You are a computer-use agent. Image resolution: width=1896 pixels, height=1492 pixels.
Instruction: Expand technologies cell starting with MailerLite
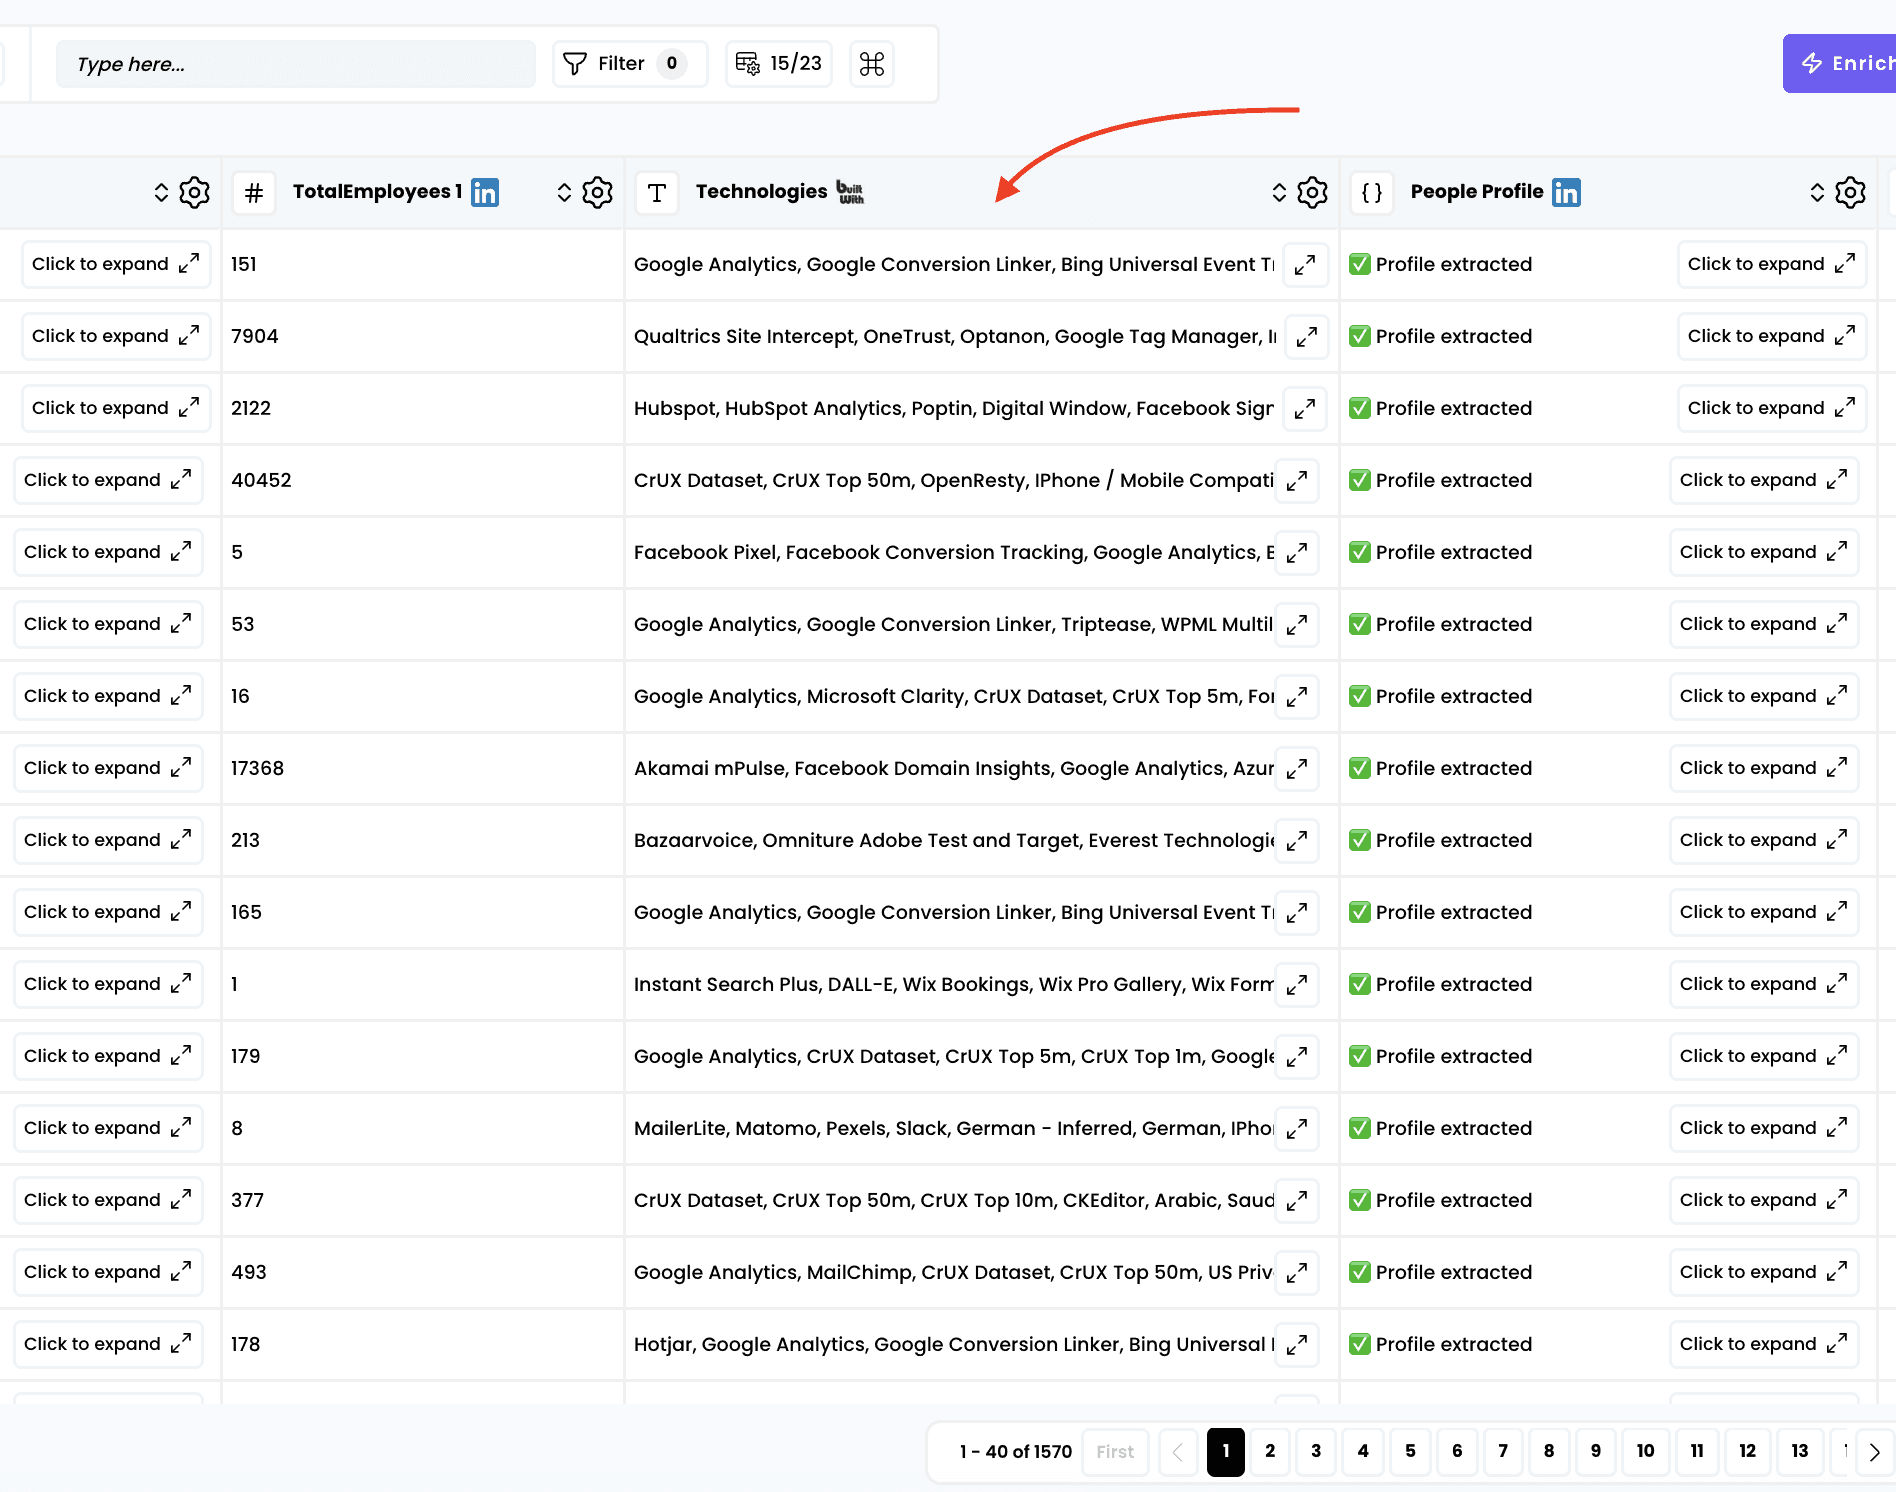click(1297, 1128)
